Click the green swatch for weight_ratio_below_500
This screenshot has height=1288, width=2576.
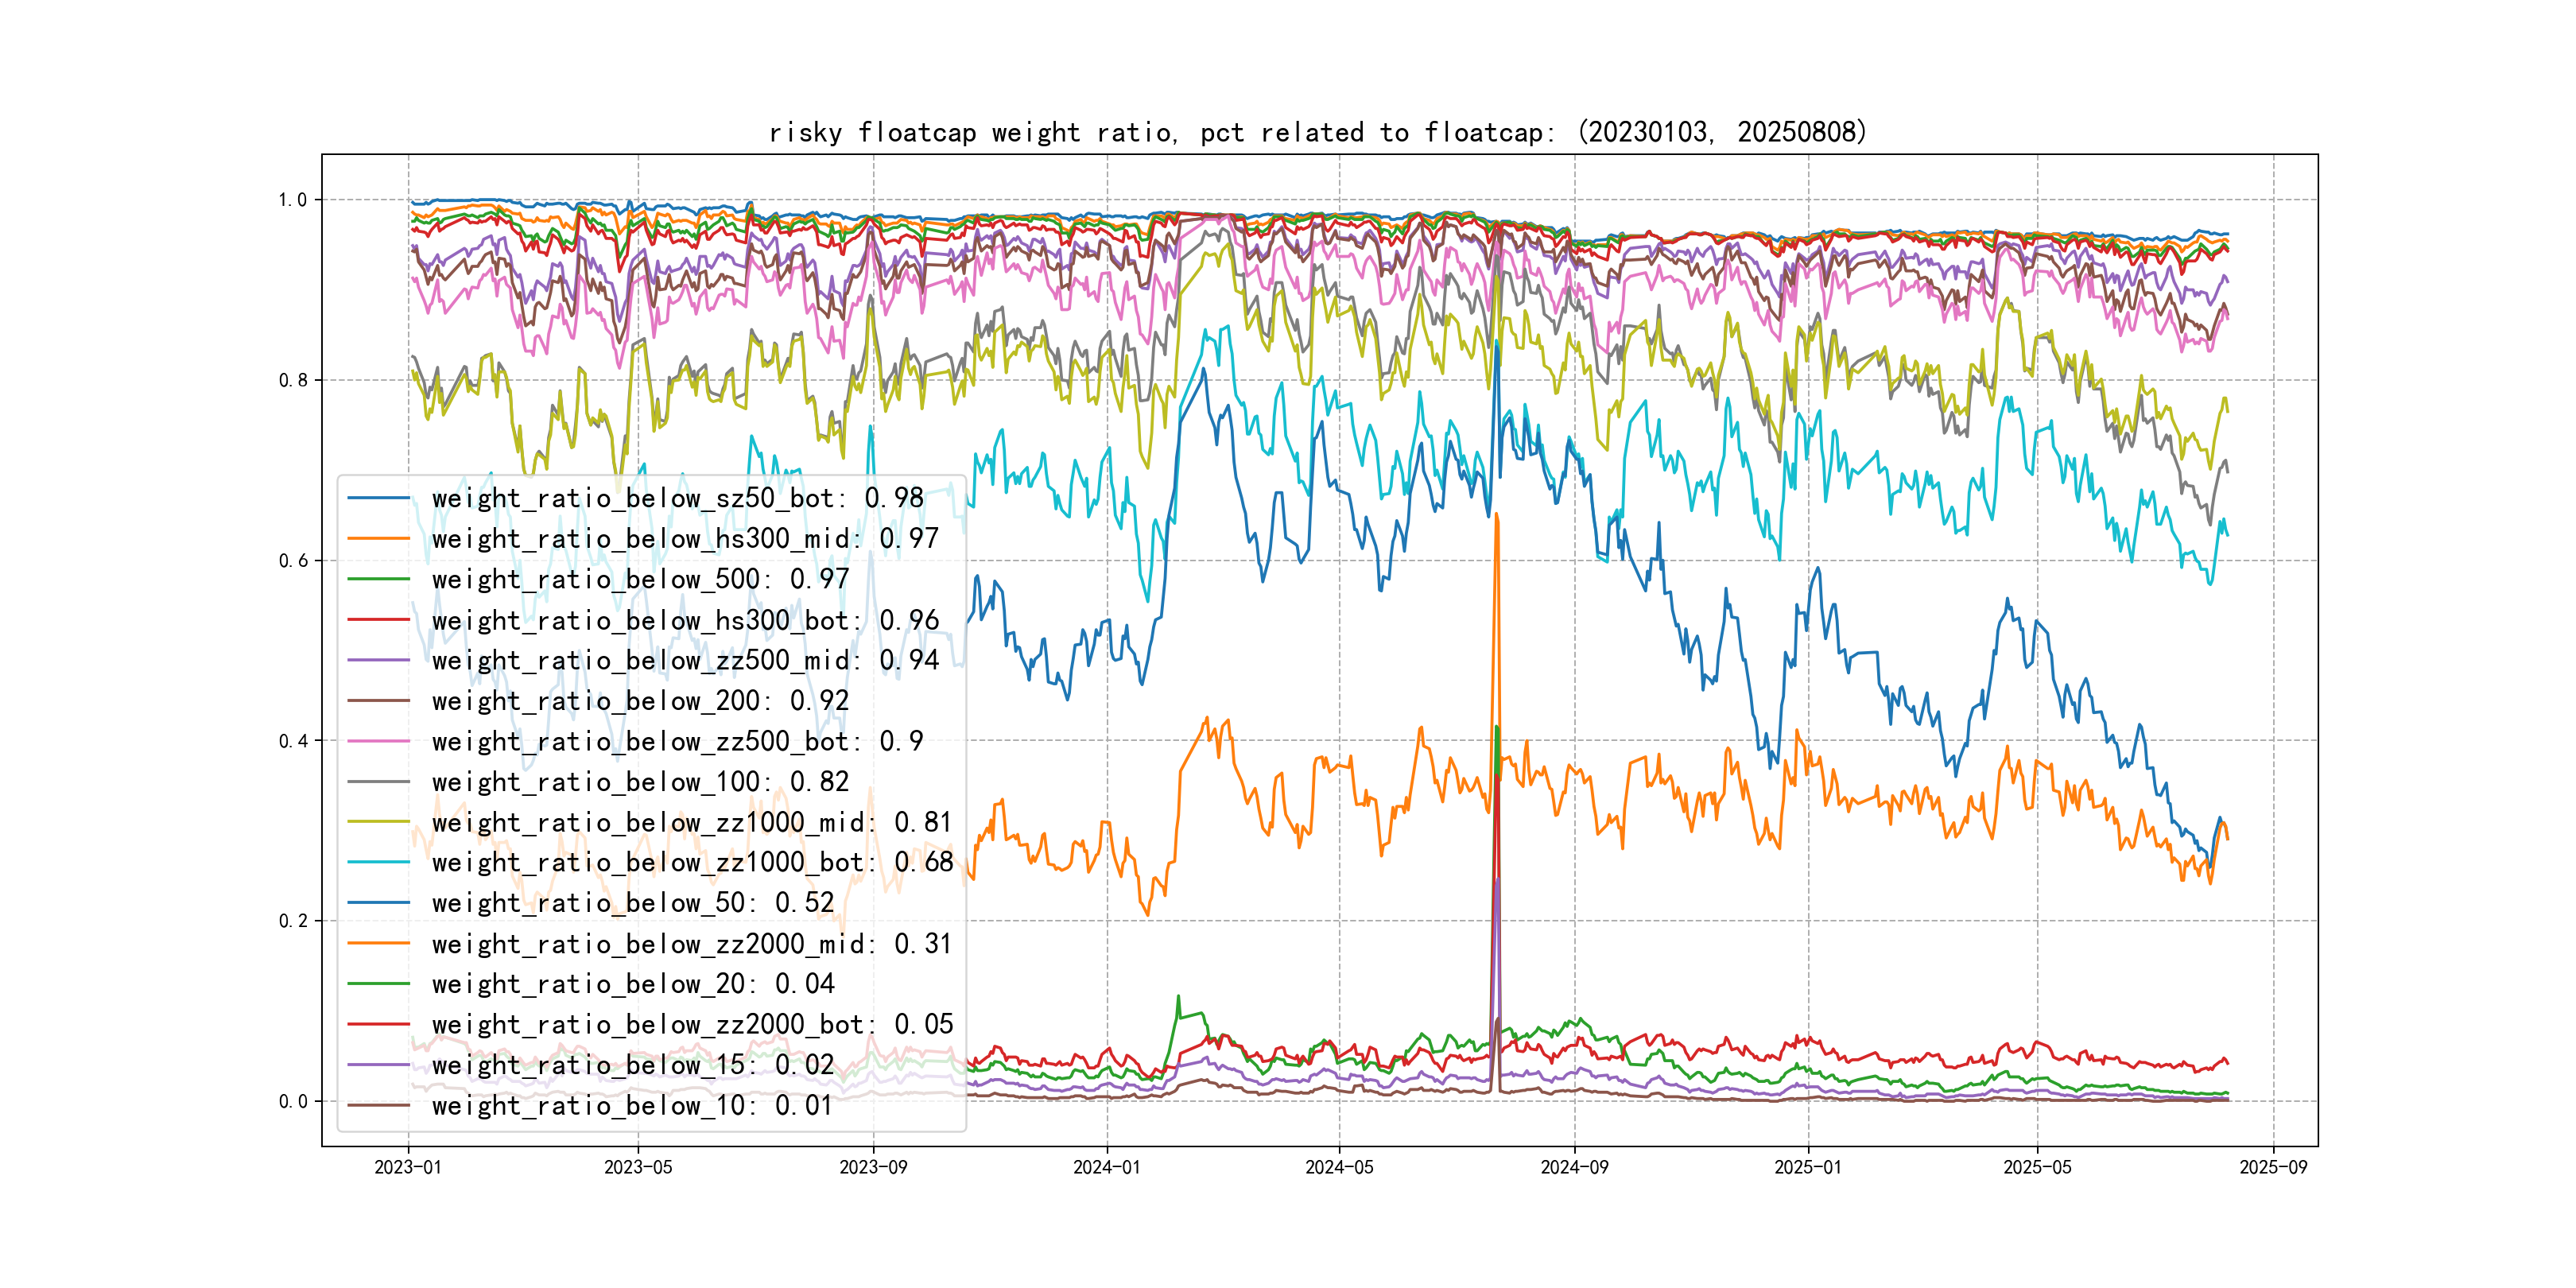378,579
